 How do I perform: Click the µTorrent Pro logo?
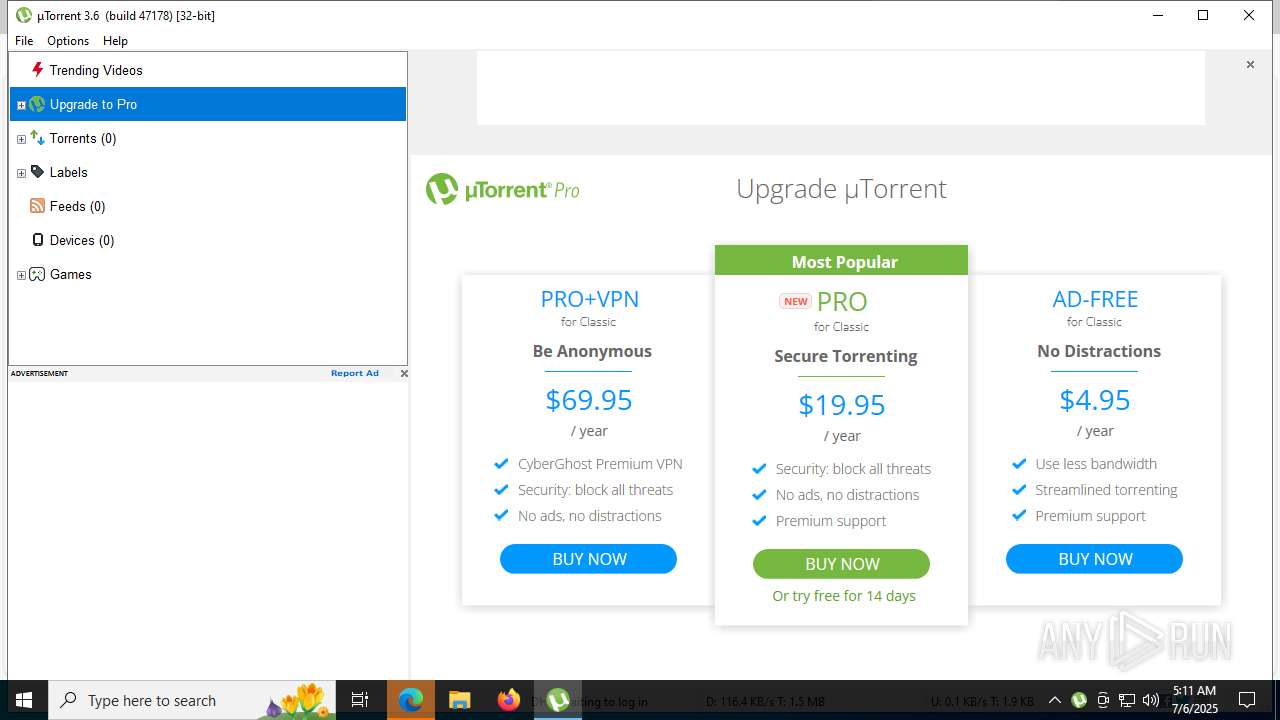pyautogui.click(x=503, y=189)
